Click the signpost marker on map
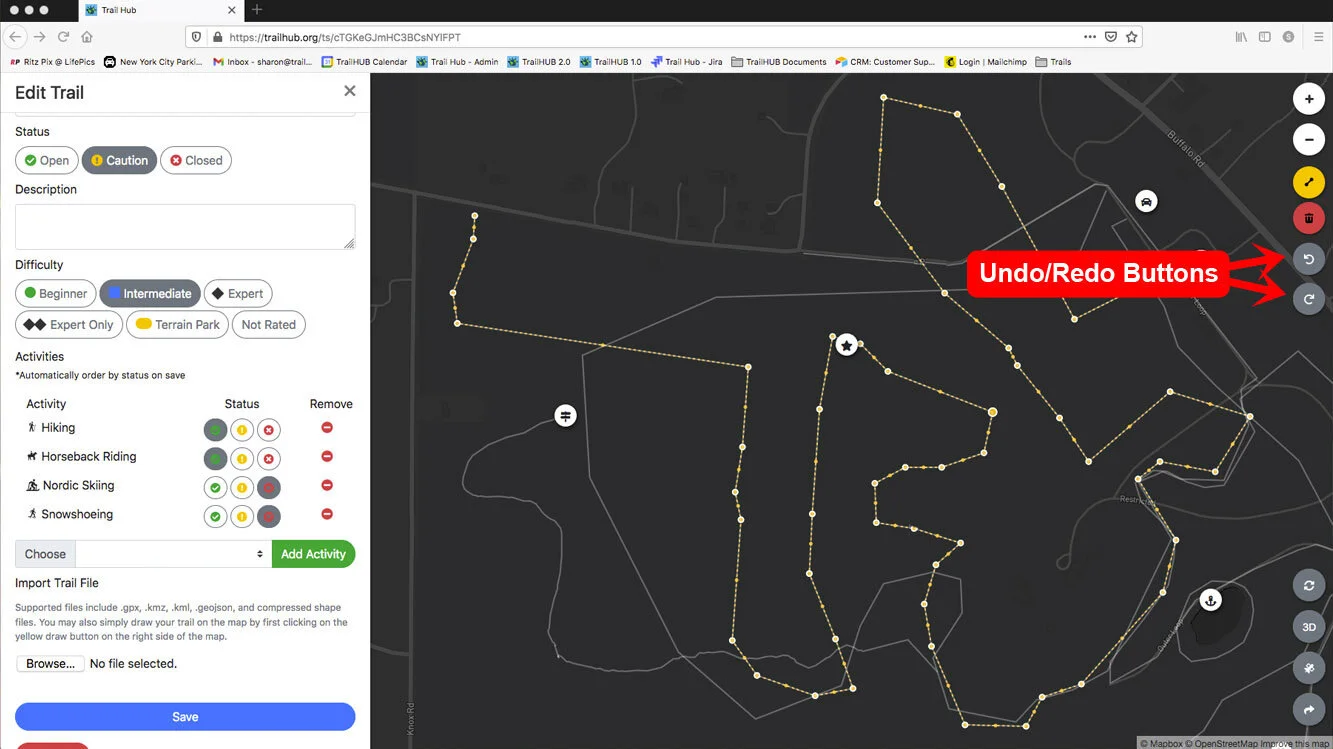1333x749 pixels. [566, 415]
